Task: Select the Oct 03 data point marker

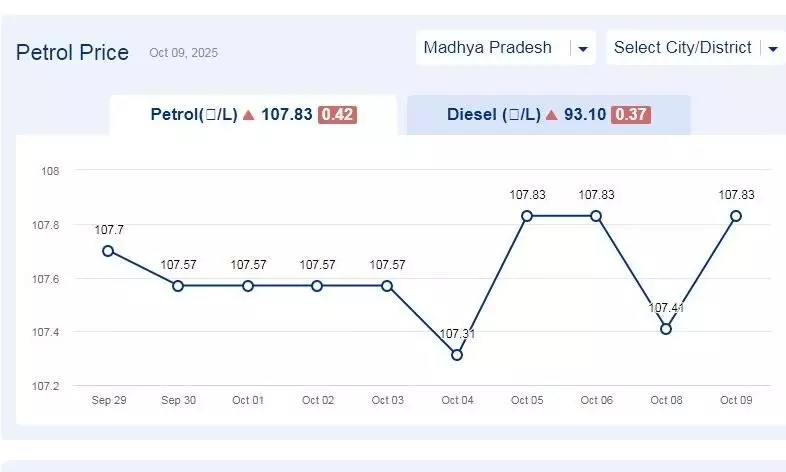Action: (x=387, y=286)
